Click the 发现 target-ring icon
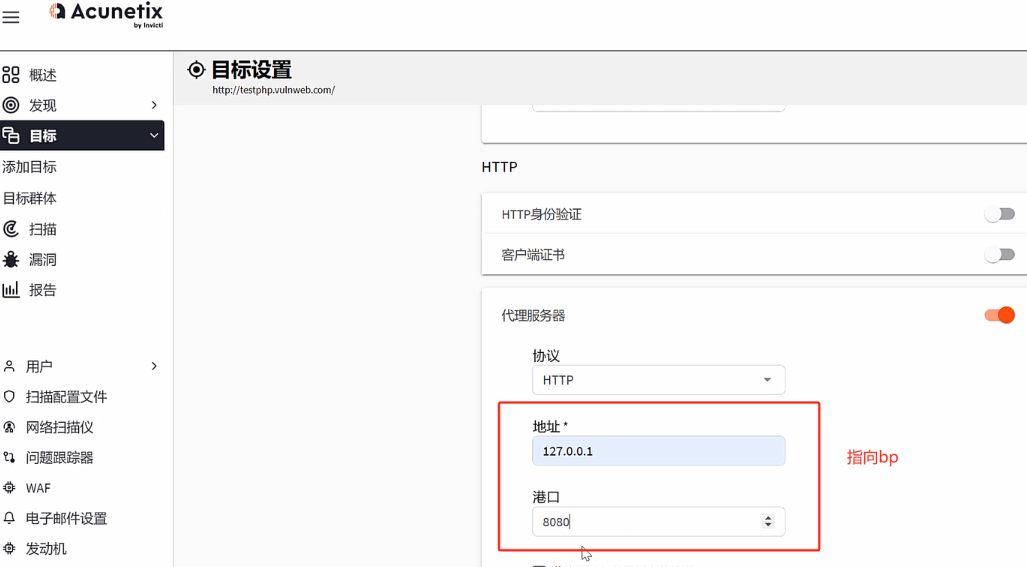 tap(10, 105)
